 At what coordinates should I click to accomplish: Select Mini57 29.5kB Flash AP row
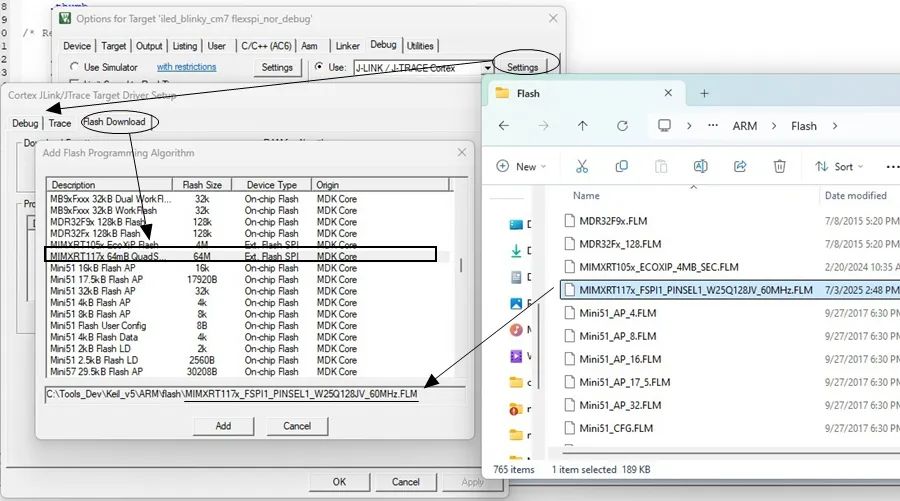pos(247,372)
